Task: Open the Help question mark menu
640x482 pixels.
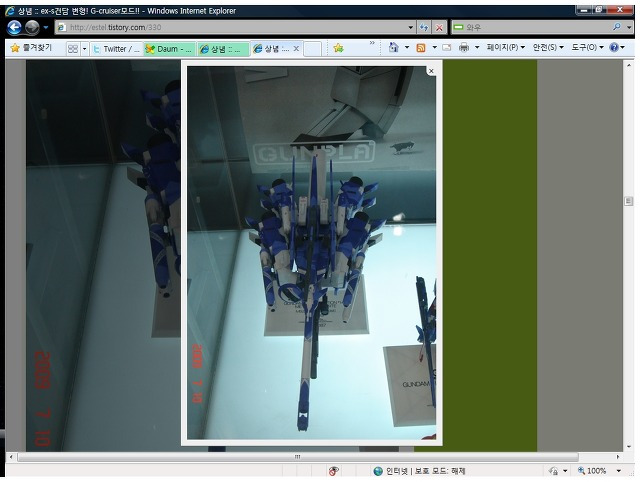Action: [617, 47]
